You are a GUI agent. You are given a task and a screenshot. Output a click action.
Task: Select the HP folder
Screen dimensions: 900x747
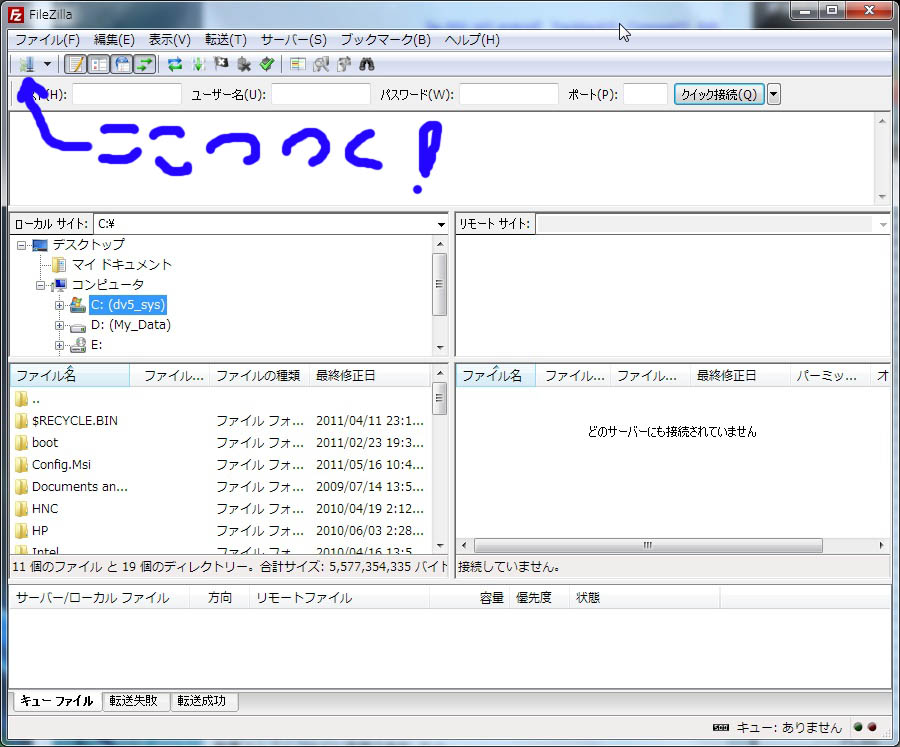point(40,531)
